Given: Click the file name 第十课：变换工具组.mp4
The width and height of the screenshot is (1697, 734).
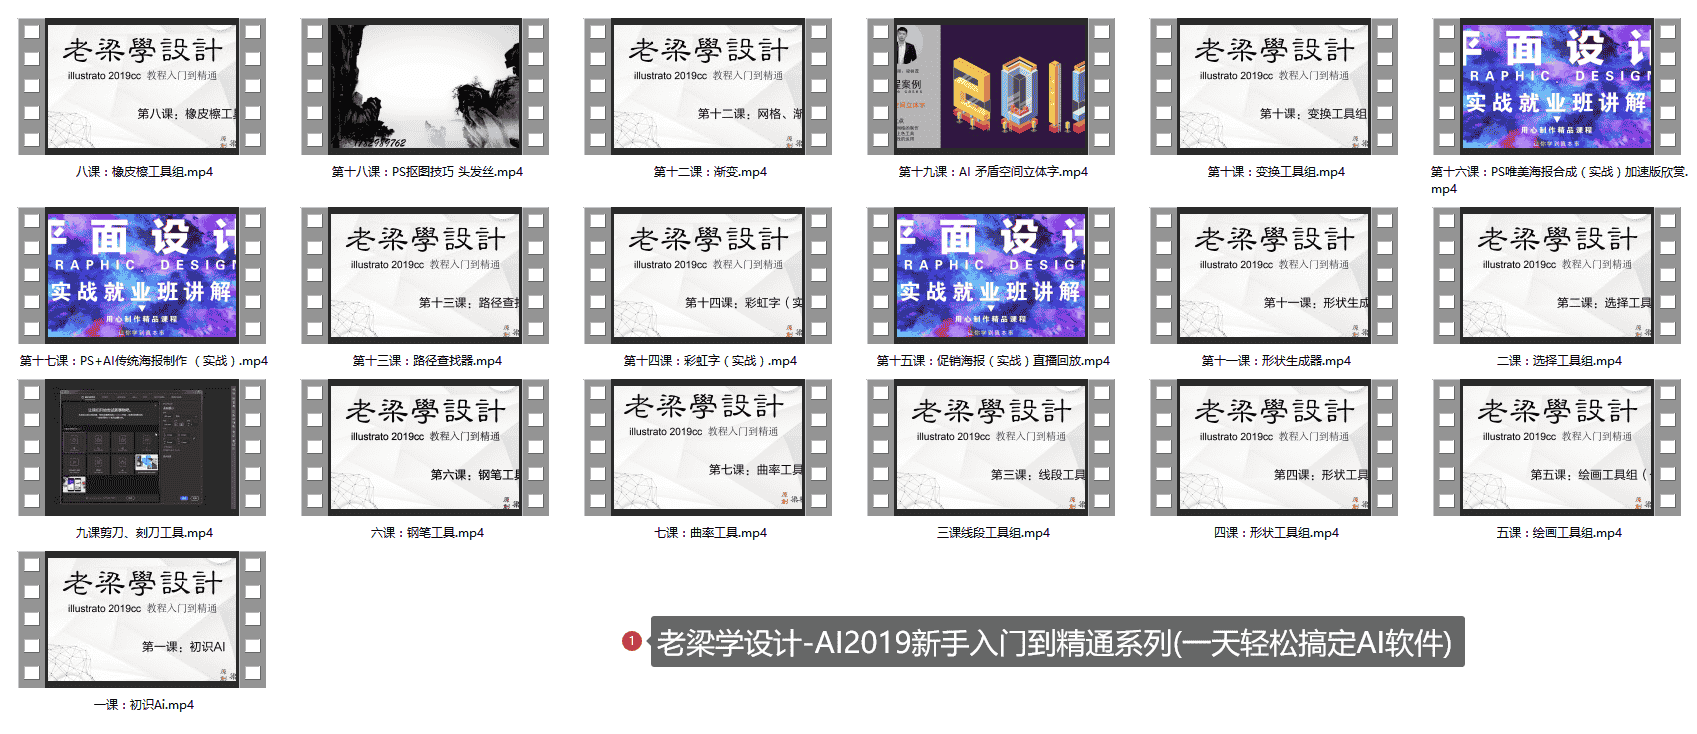Looking at the screenshot, I should [1276, 172].
